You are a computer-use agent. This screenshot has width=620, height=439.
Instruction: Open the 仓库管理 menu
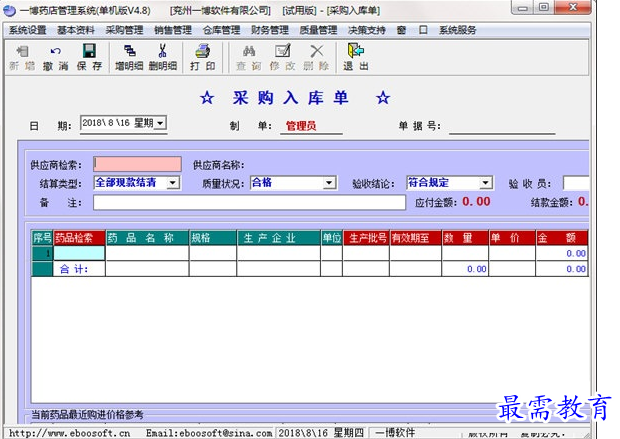(221, 30)
